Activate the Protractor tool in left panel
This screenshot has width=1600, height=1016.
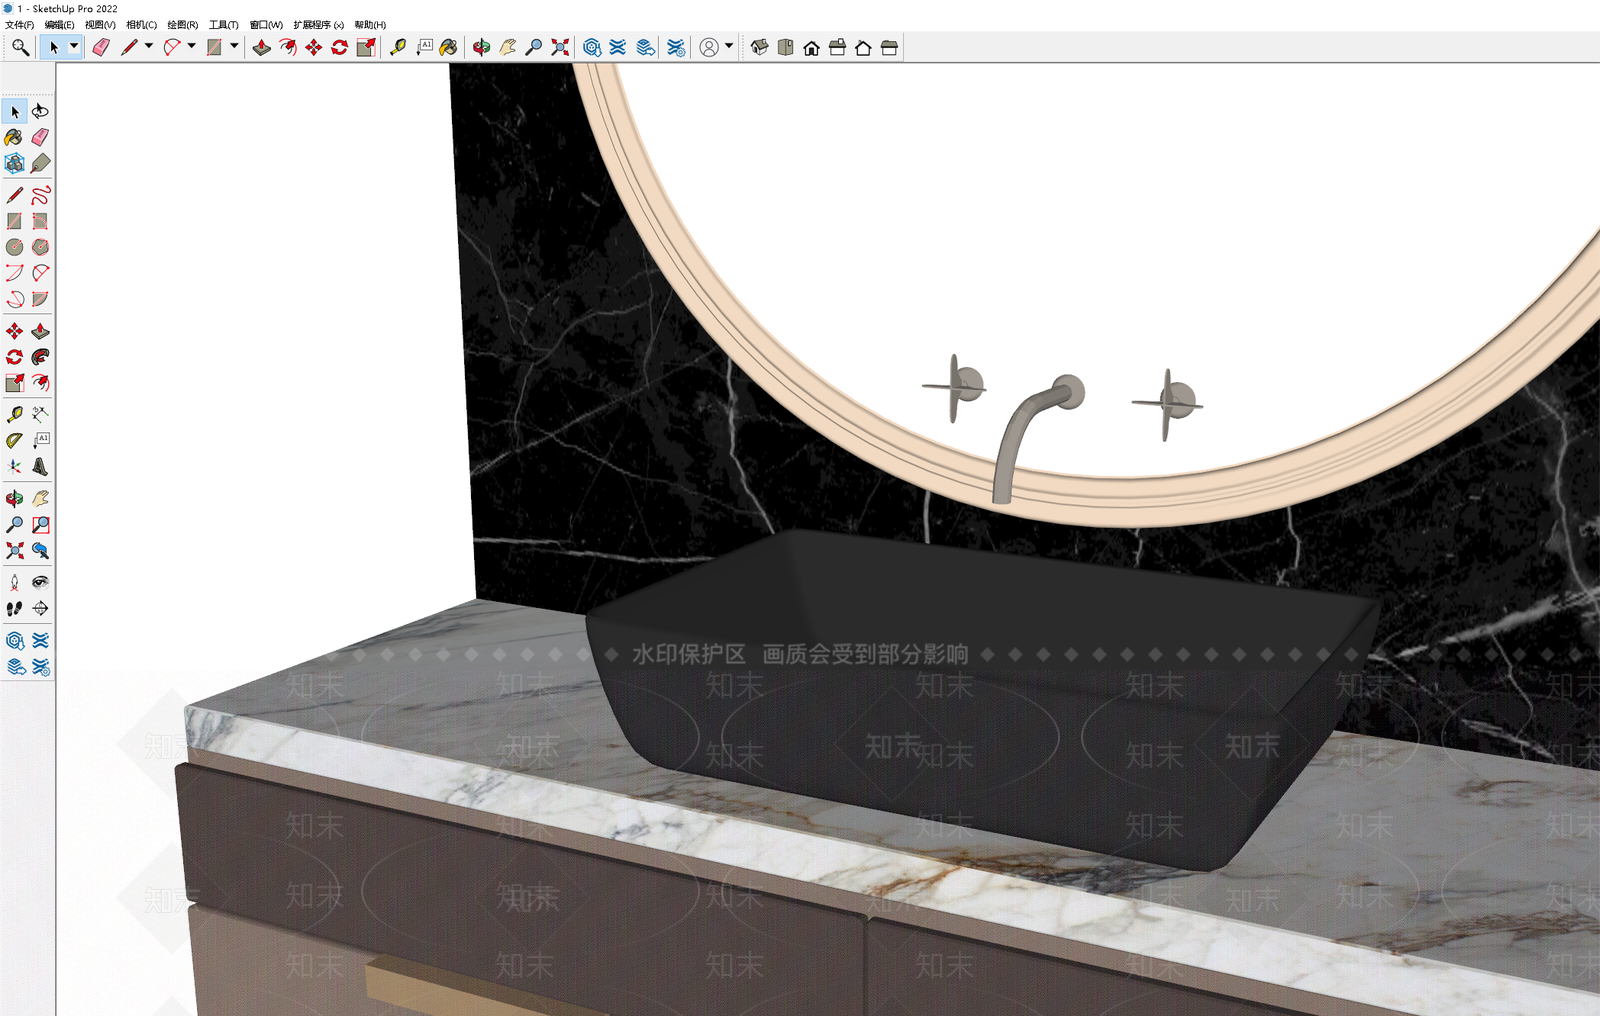coord(14,440)
